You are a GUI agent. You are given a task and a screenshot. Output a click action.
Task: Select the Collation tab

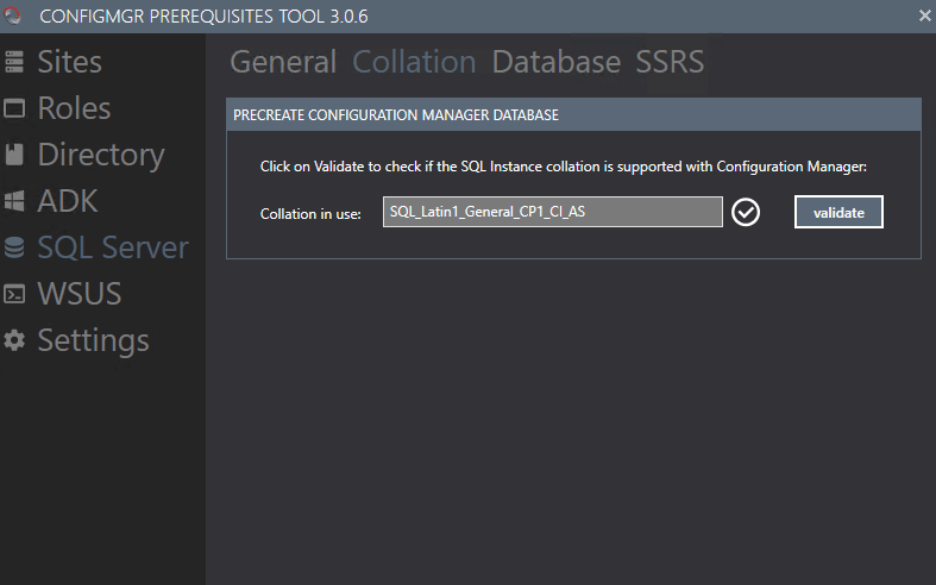(413, 62)
